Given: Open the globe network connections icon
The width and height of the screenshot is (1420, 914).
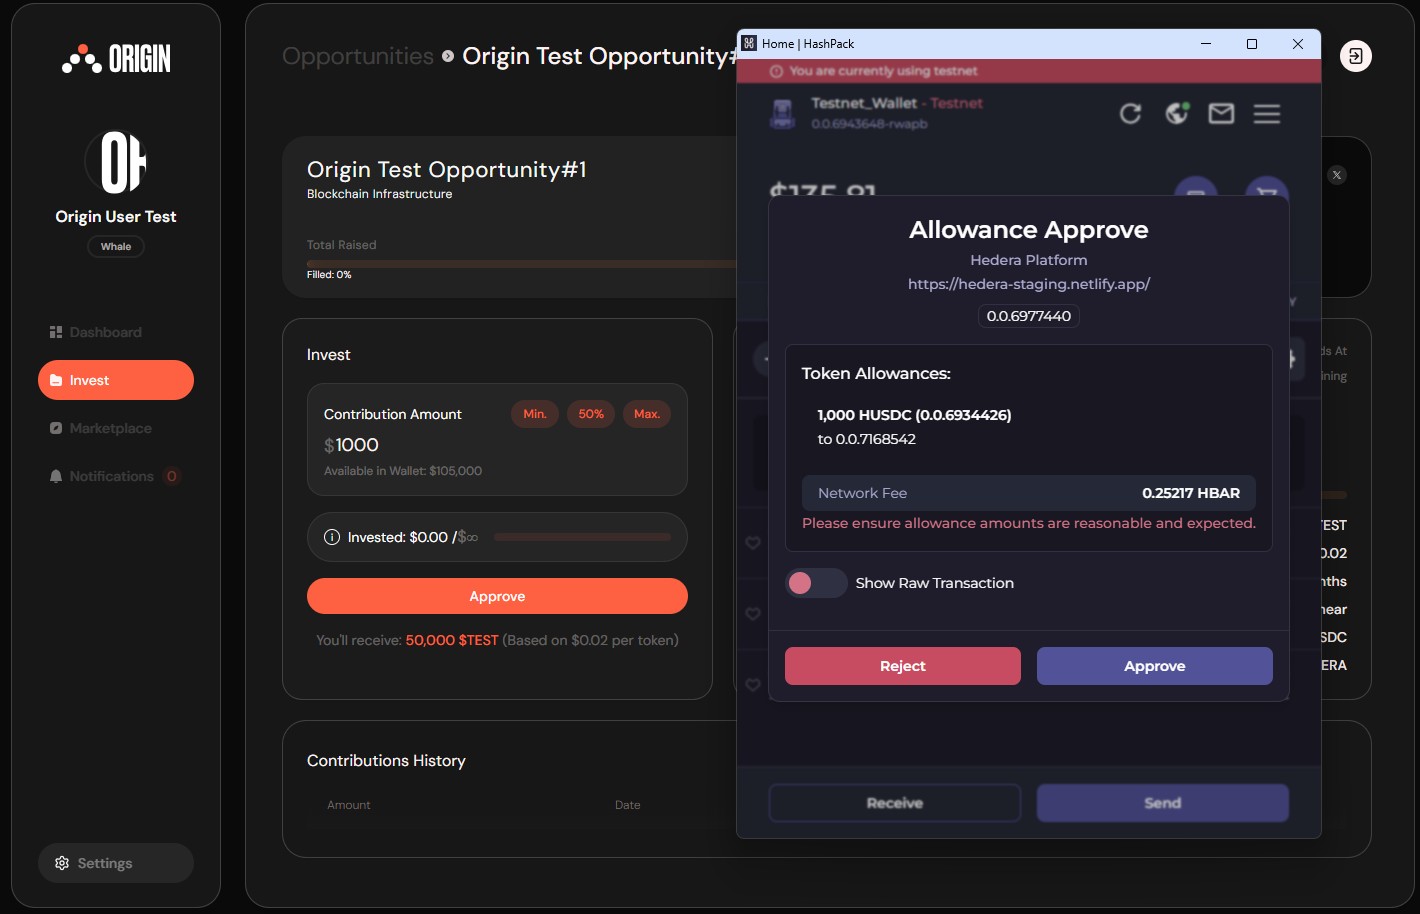Looking at the screenshot, I should 1177,114.
